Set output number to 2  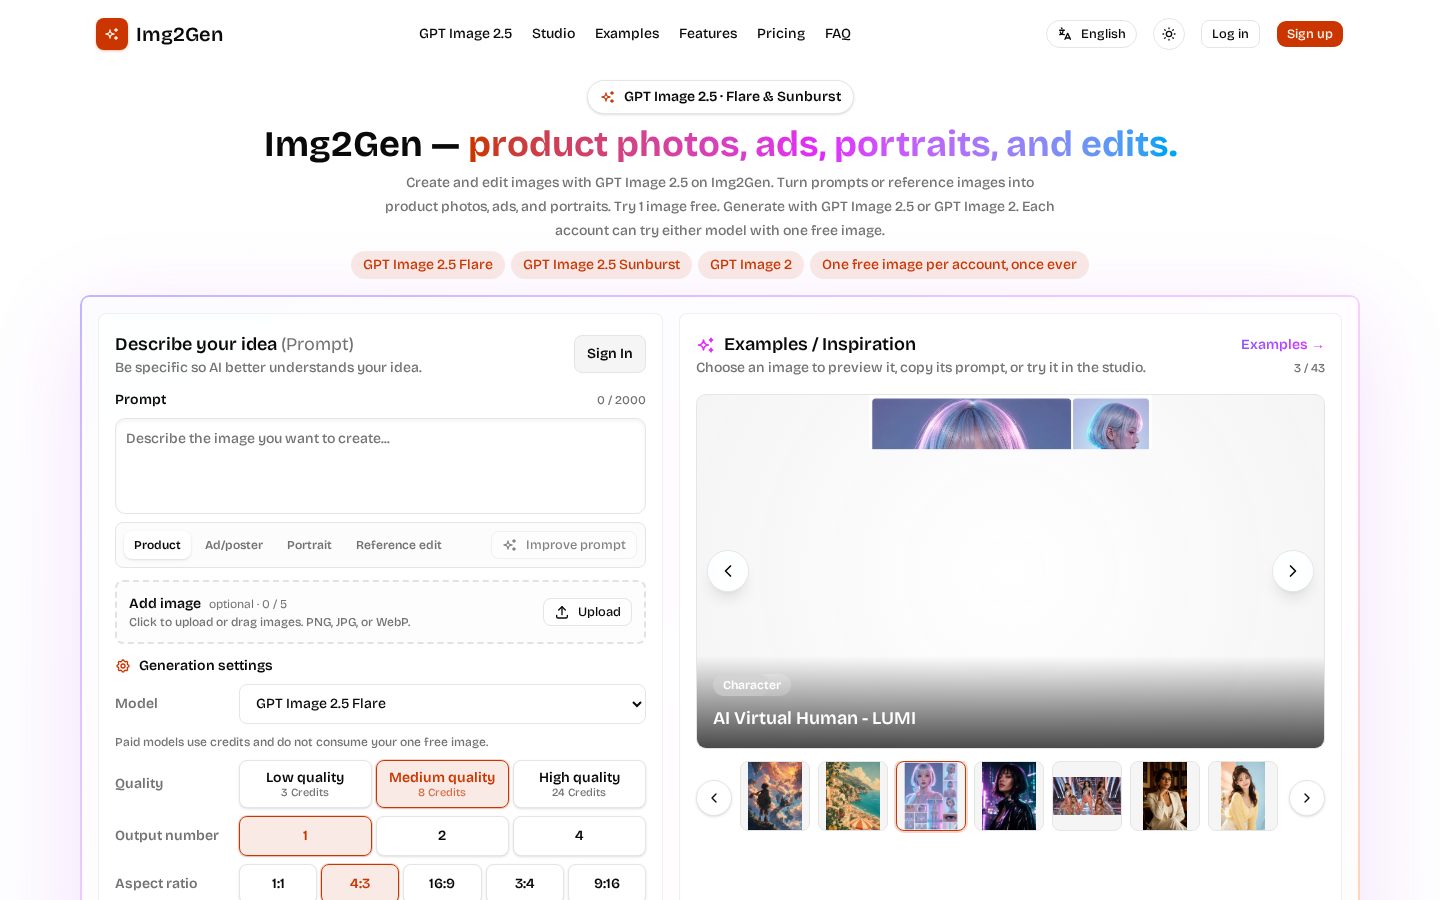click(x=442, y=836)
